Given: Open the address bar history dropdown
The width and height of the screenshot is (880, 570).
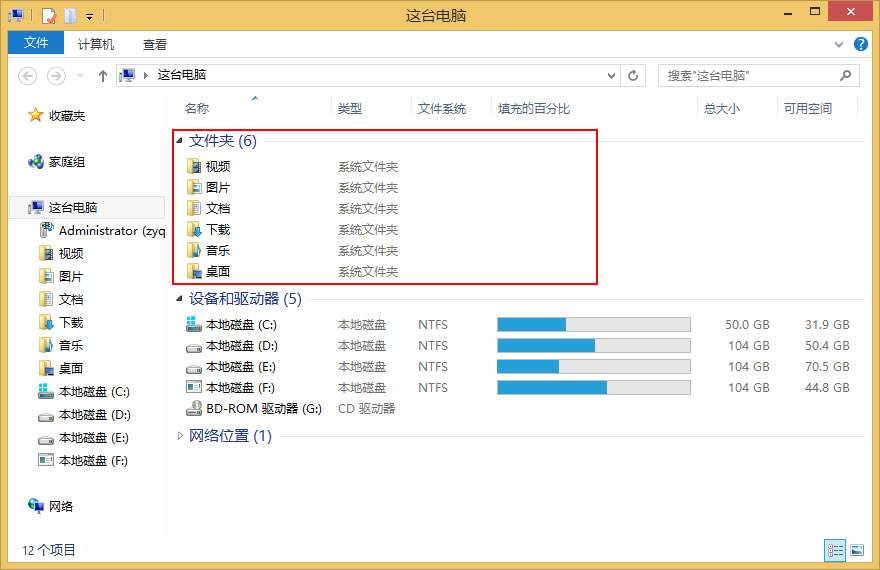Looking at the screenshot, I should click(611, 76).
